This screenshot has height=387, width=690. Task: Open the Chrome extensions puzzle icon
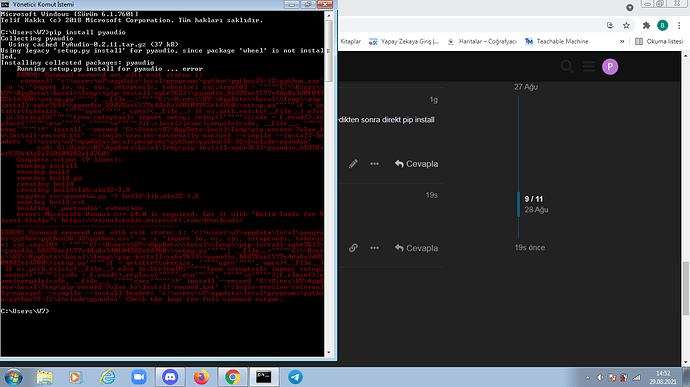click(646, 26)
